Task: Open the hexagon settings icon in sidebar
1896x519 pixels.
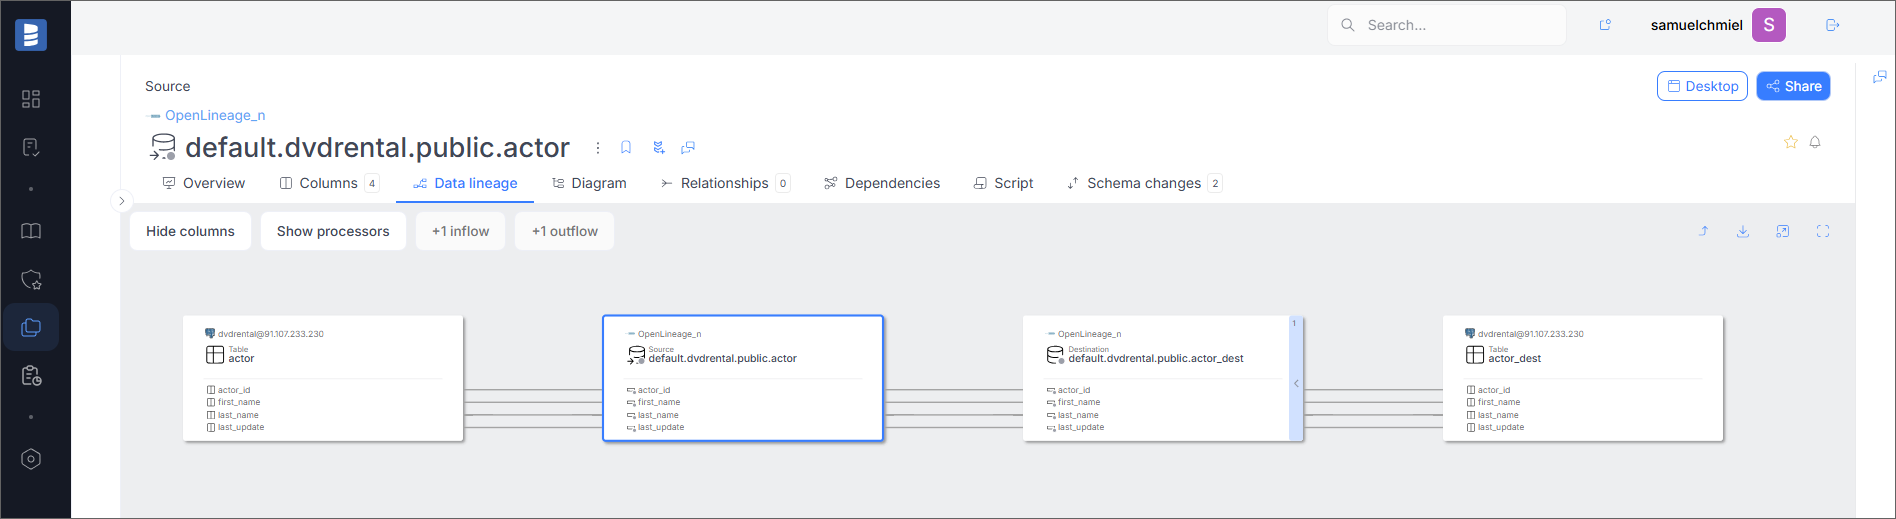Action: pyautogui.click(x=31, y=459)
